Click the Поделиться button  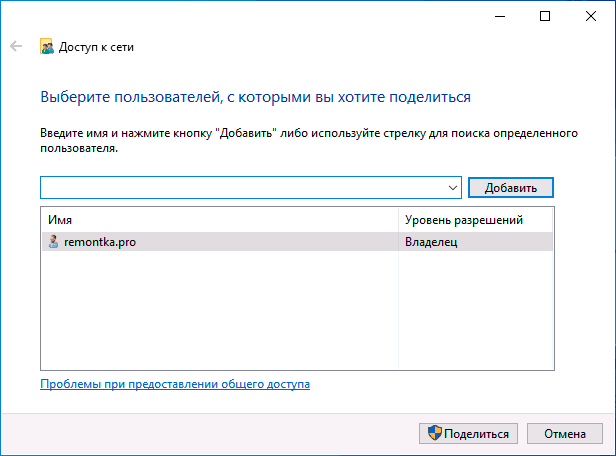tap(468, 434)
